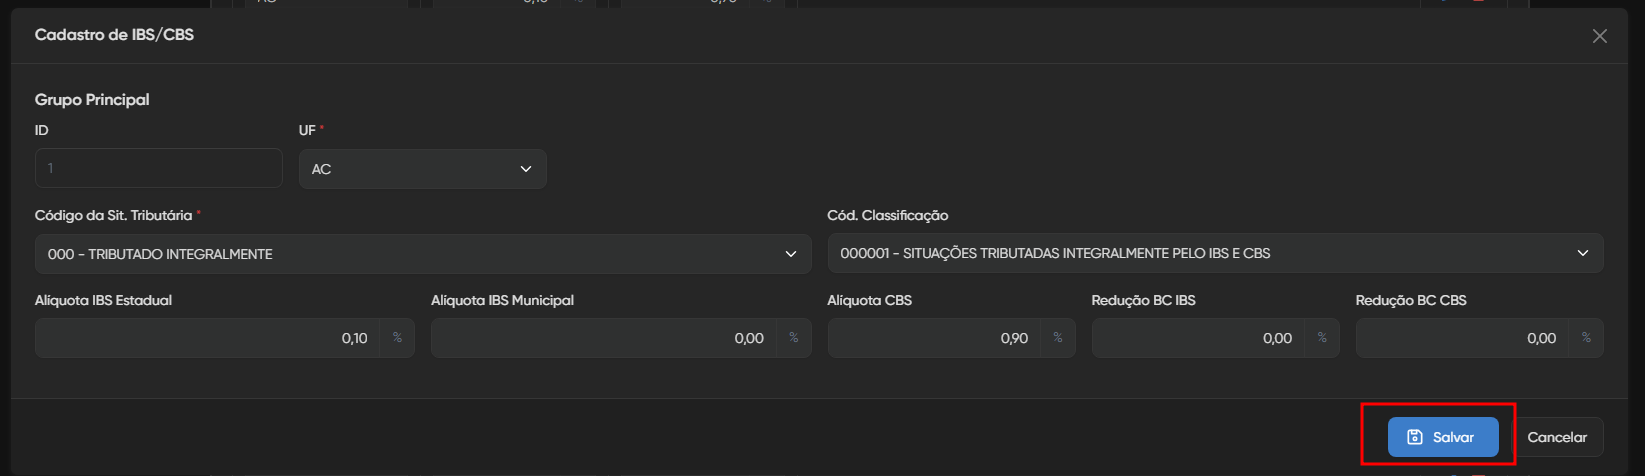This screenshot has height=476, width=1645.
Task: Click the percent symbol beside Redução BC IBS
Action: [x=1322, y=338]
